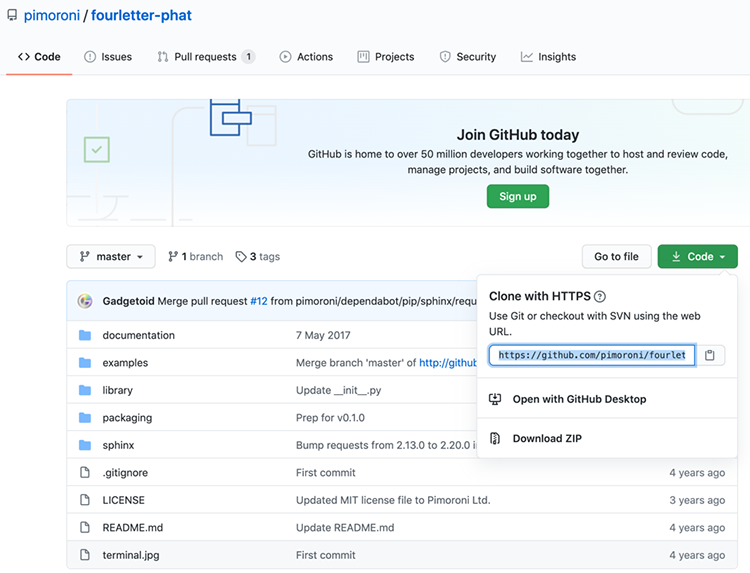Open the Pull requests tab
The height and width of the screenshot is (573, 750).
point(206,57)
